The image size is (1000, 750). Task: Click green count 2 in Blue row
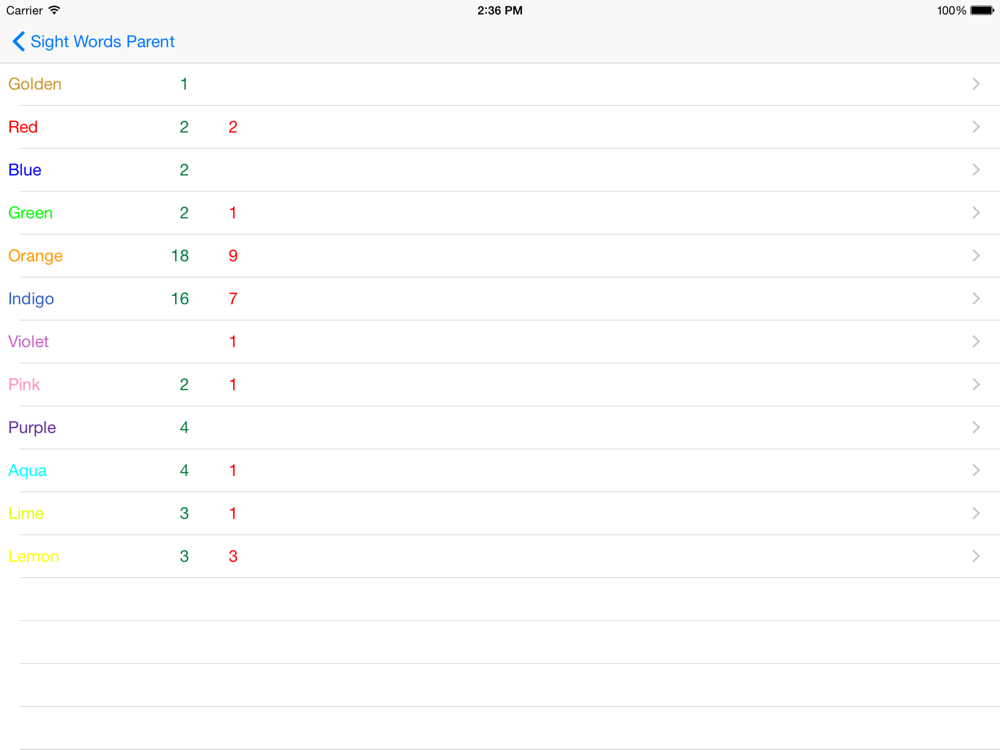tap(184, 170)
